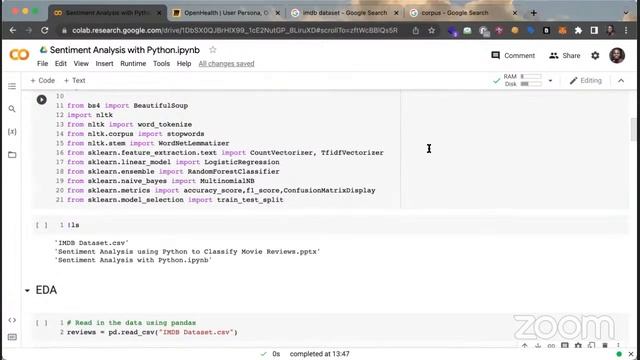This screenshot has width=640, height=360.
Task: Open the Comment panel
Action: pyautogui.click(x=513, y=56)
